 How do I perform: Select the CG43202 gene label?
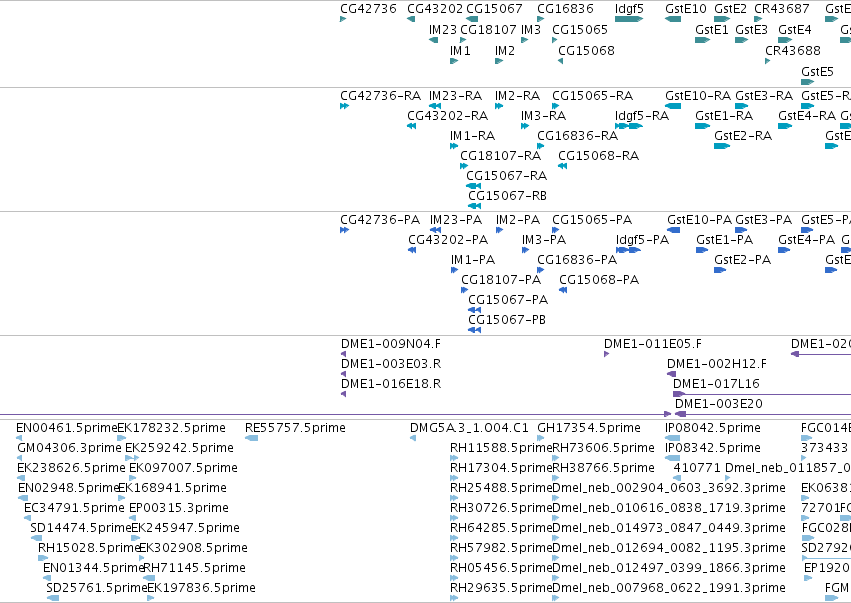[435, 9]
